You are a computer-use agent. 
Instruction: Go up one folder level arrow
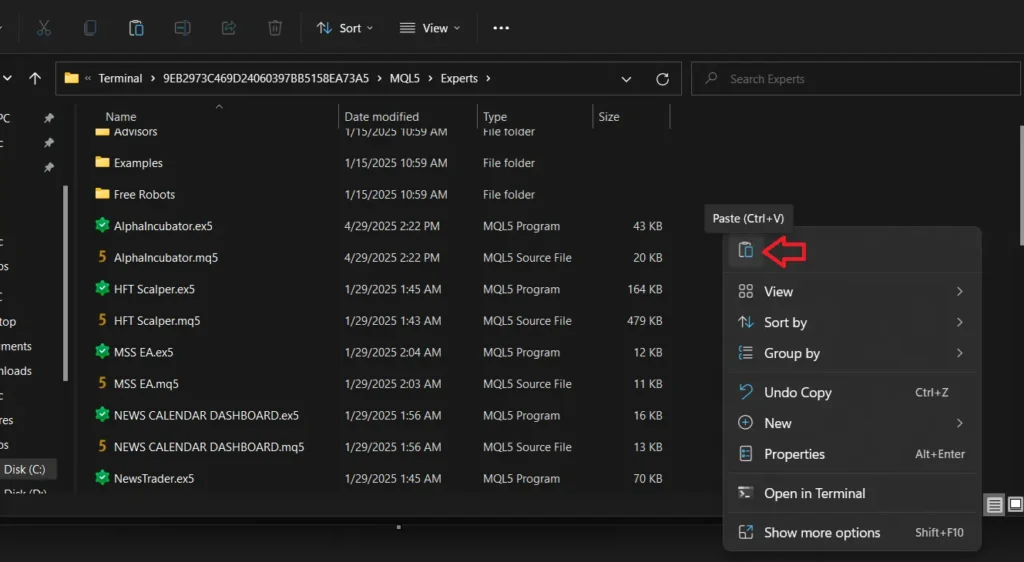pos(35,78)
